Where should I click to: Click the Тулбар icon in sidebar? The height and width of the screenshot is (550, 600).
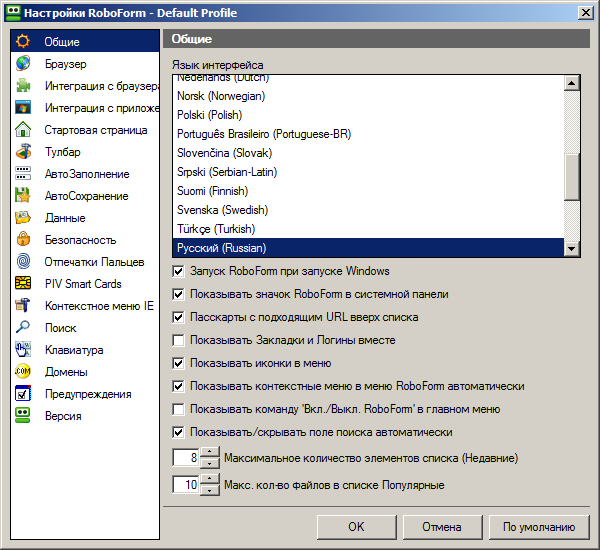click(x=23, y=152)
